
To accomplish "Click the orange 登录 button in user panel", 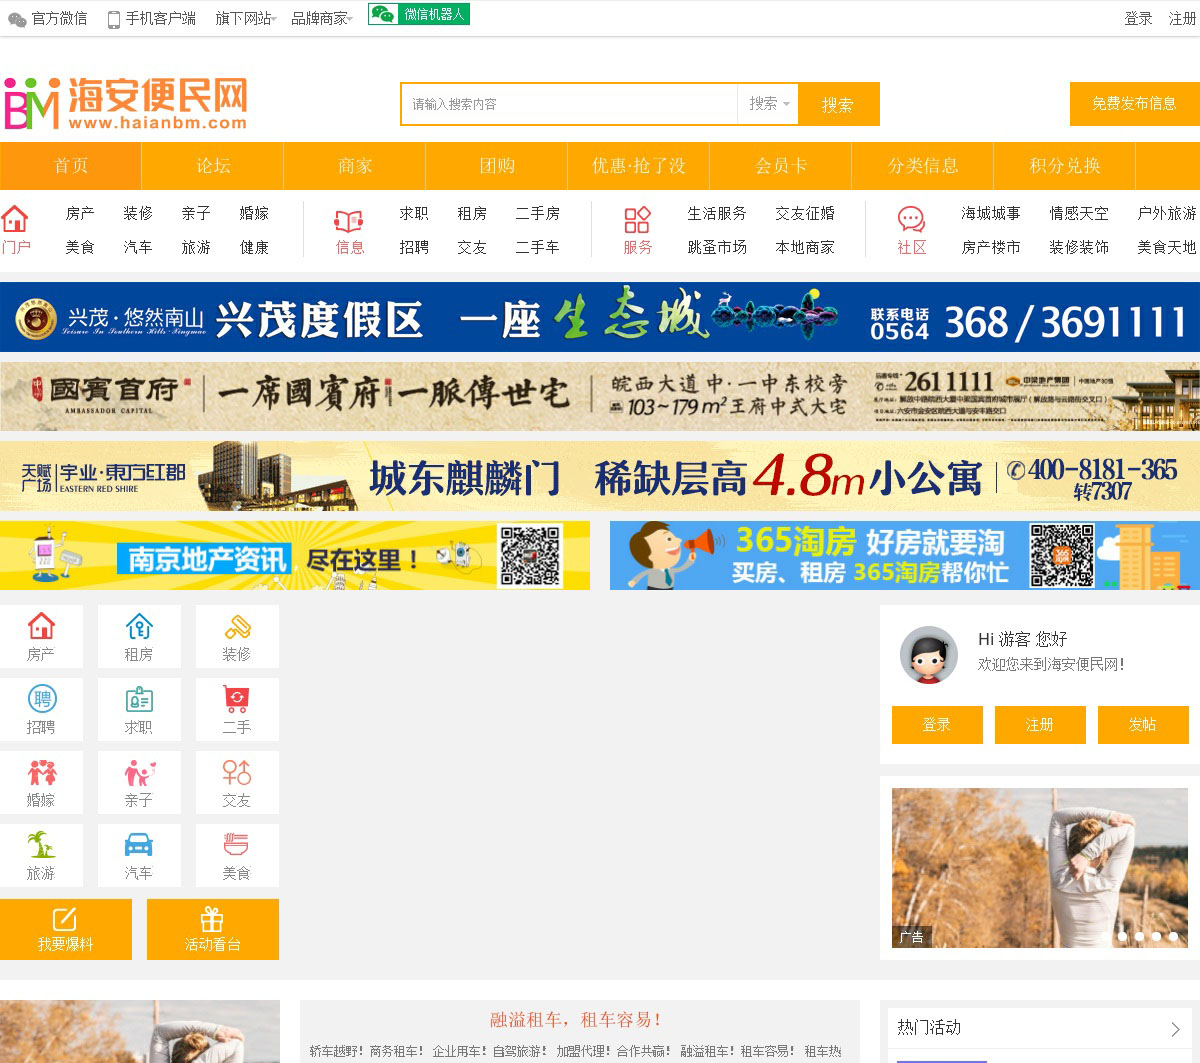I will (x=937, y=725).
